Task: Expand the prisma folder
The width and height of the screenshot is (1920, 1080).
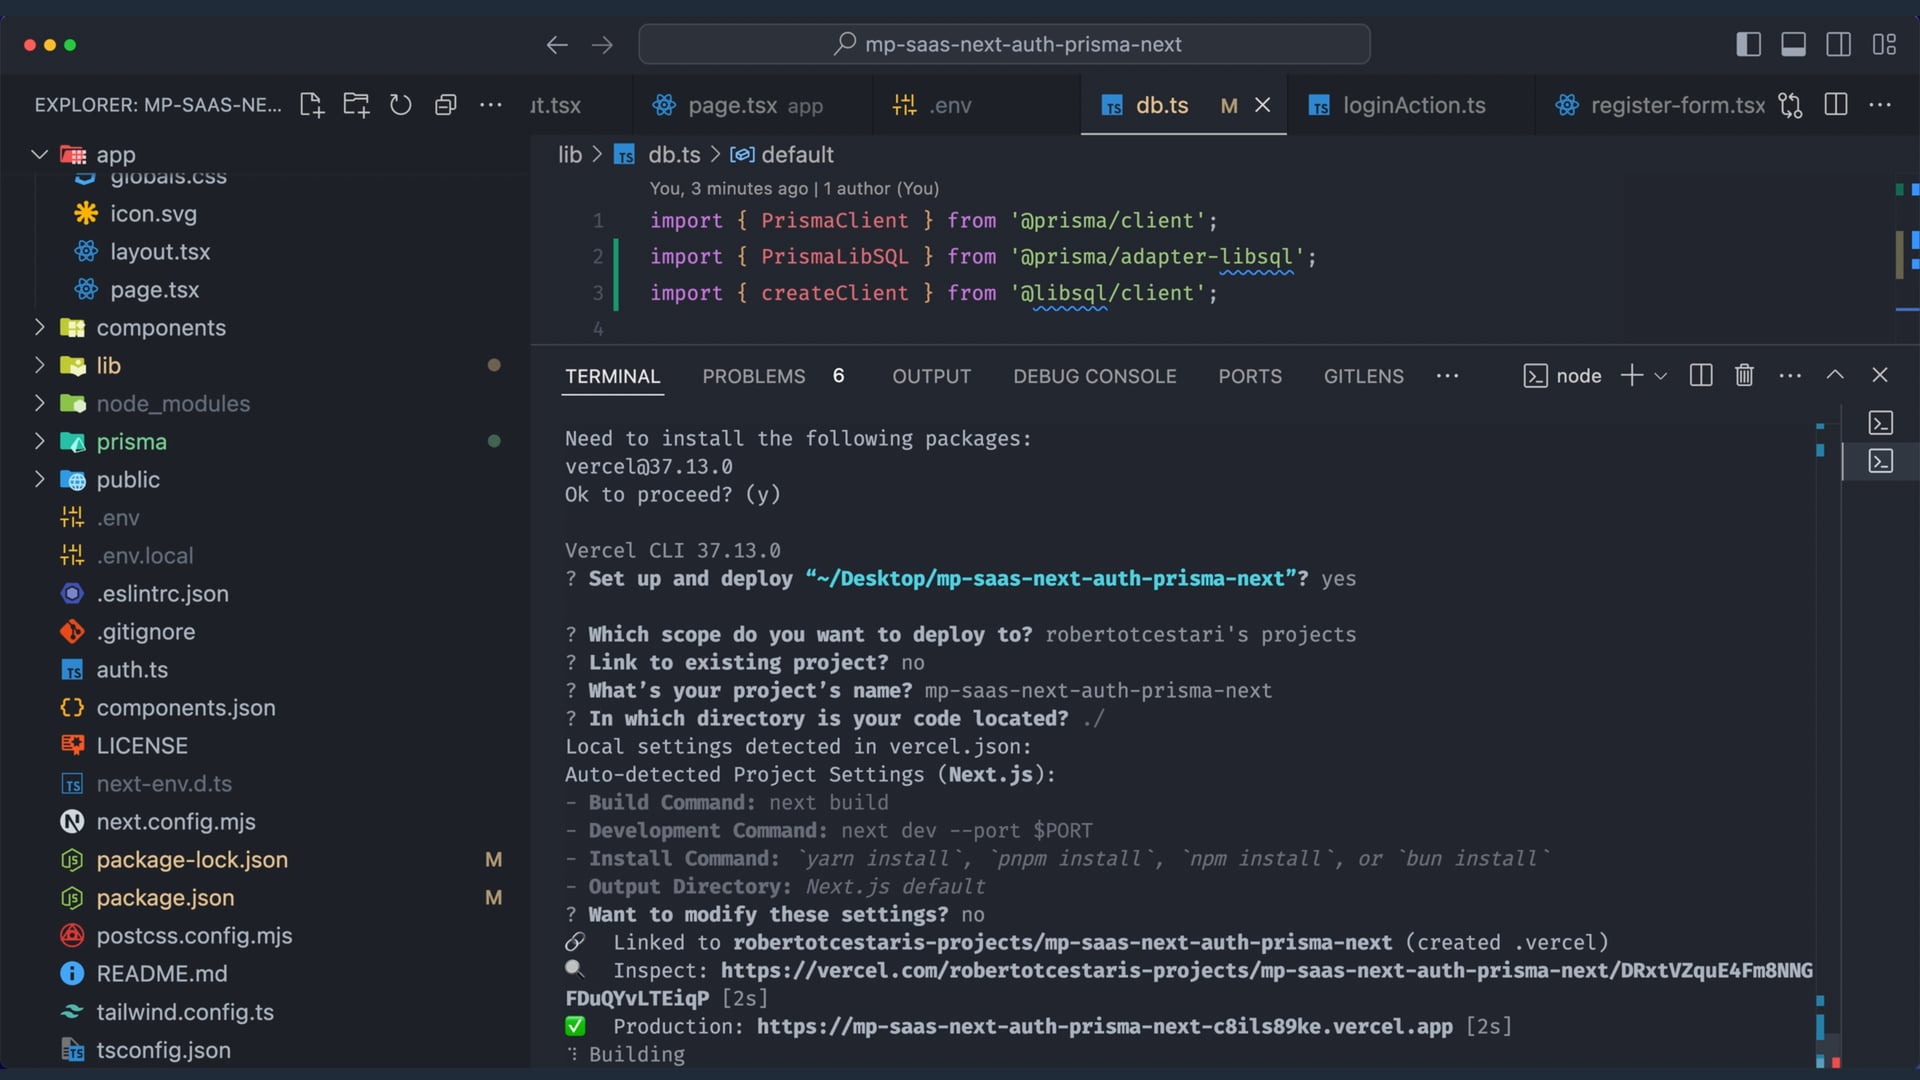Action: tap(39, 441)
